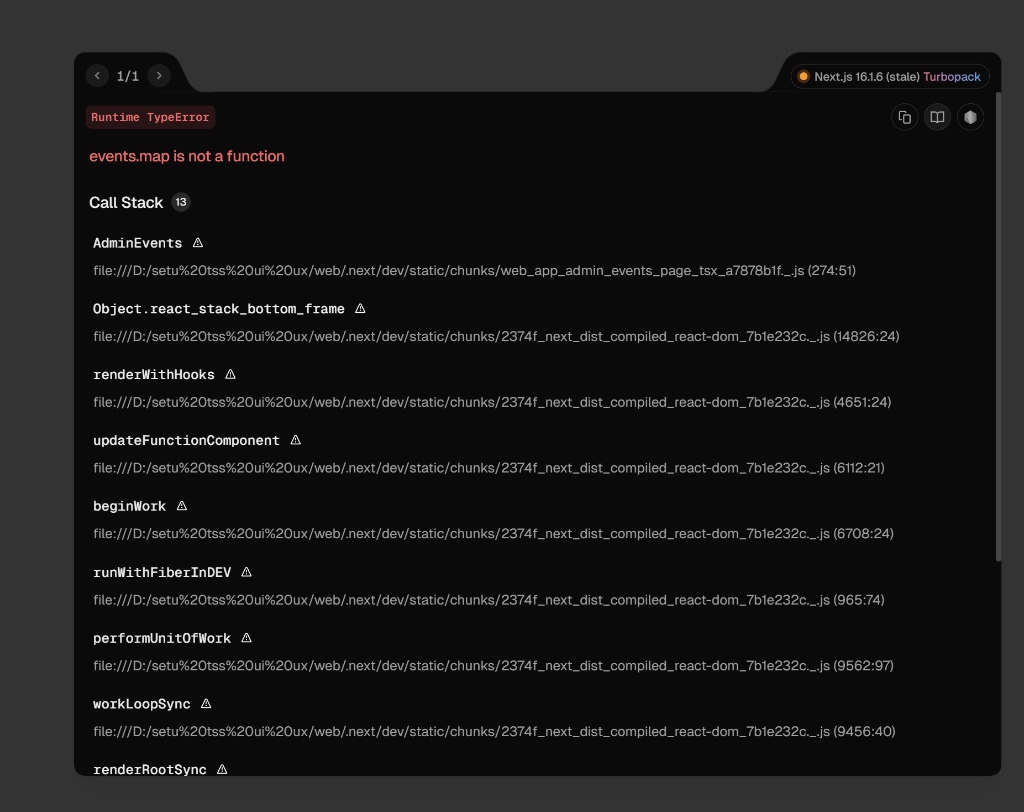
Task: Select the Object.react_stack_bottom_frame frame name
Action: pos(219,309)
